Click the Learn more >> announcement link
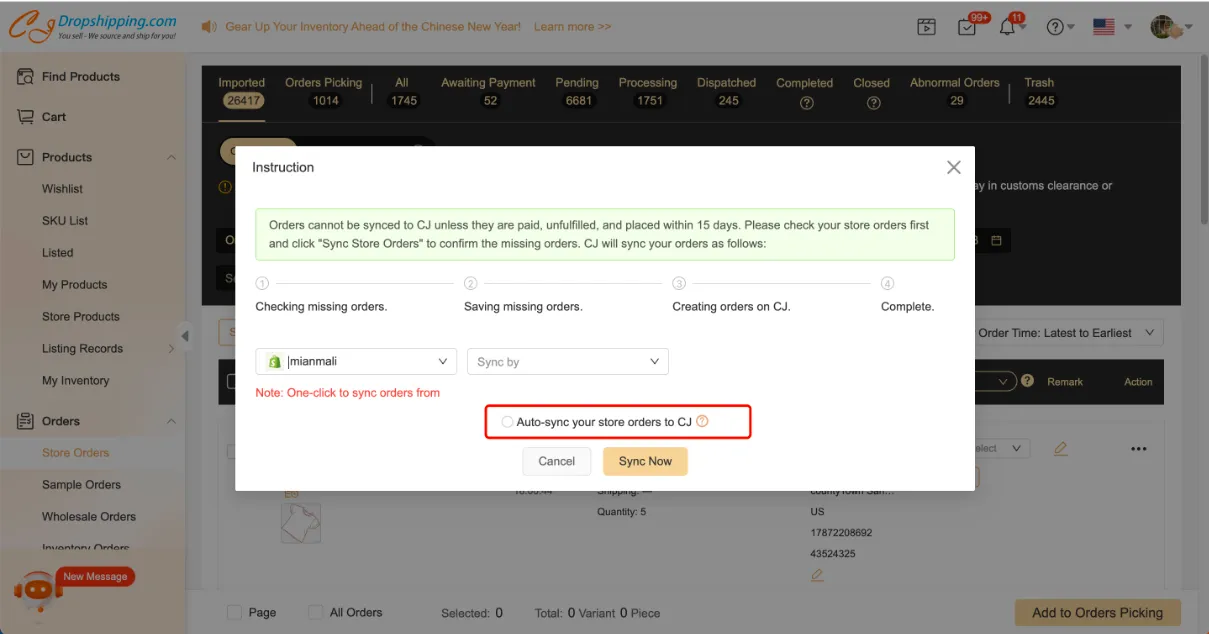 tap(572, 27)
